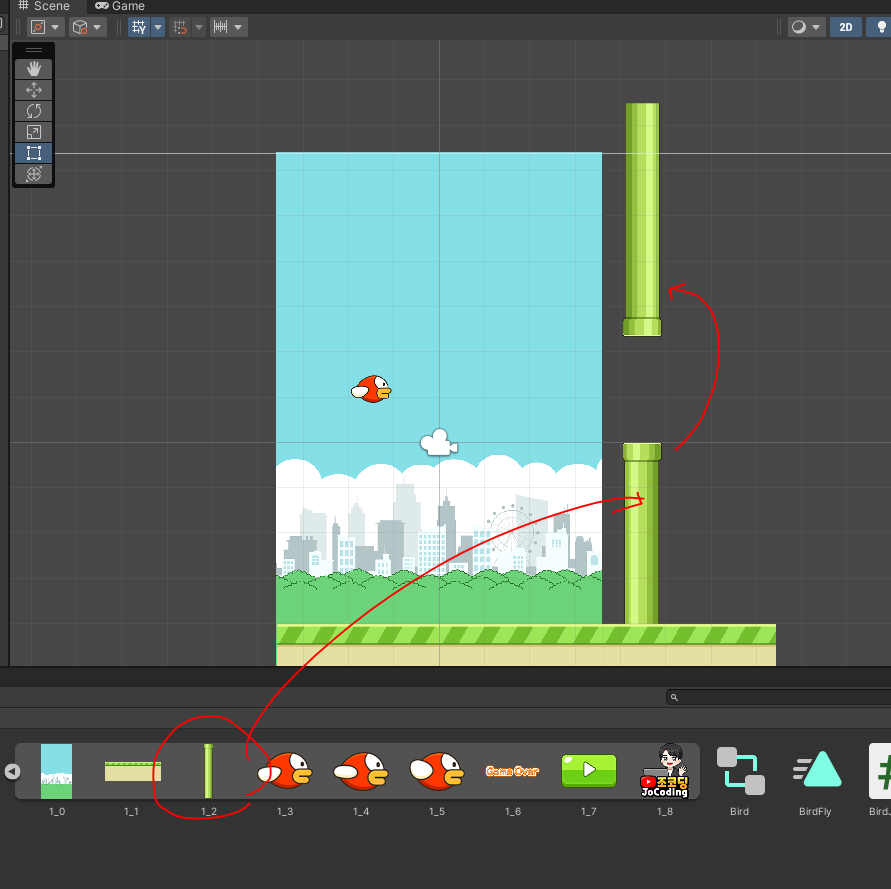Screen dimensions: 891x889
Task: Open the grid snapping dropdown arrow
Action: [x=199, y=27]
